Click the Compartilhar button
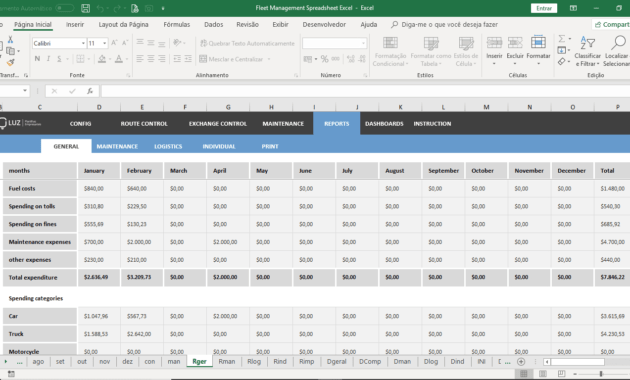The height and width of the screenshot is (380, 630). [611, 25]
